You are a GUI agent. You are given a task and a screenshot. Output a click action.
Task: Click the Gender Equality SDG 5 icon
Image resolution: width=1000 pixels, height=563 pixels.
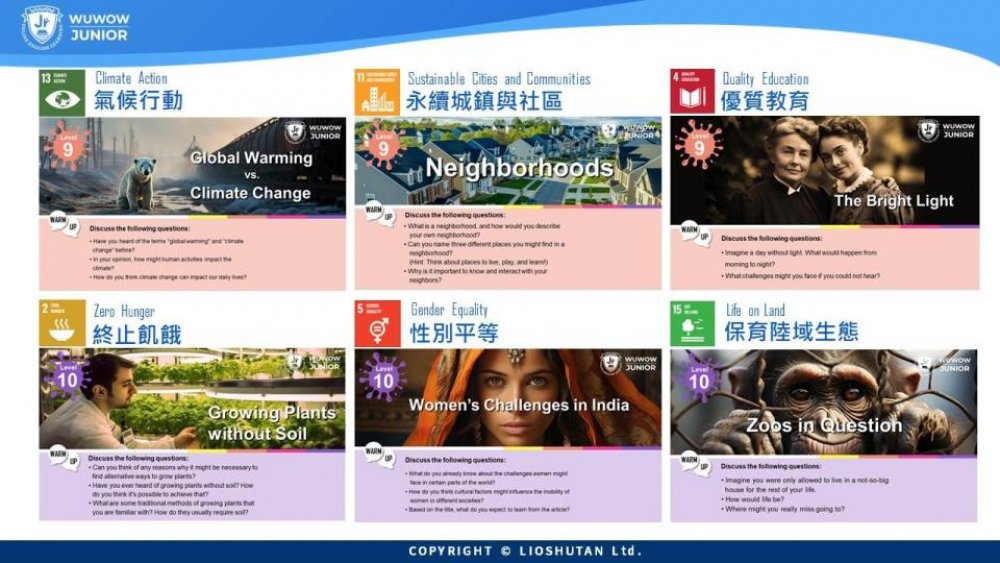coord(377,324)
